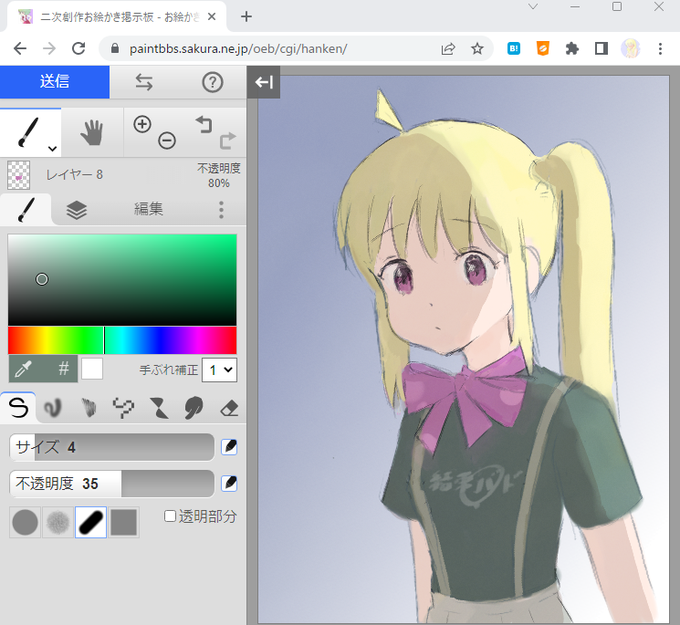Click the padlock site info icon
The height and width of the screenshot is (625, 680).
(114, 49)
